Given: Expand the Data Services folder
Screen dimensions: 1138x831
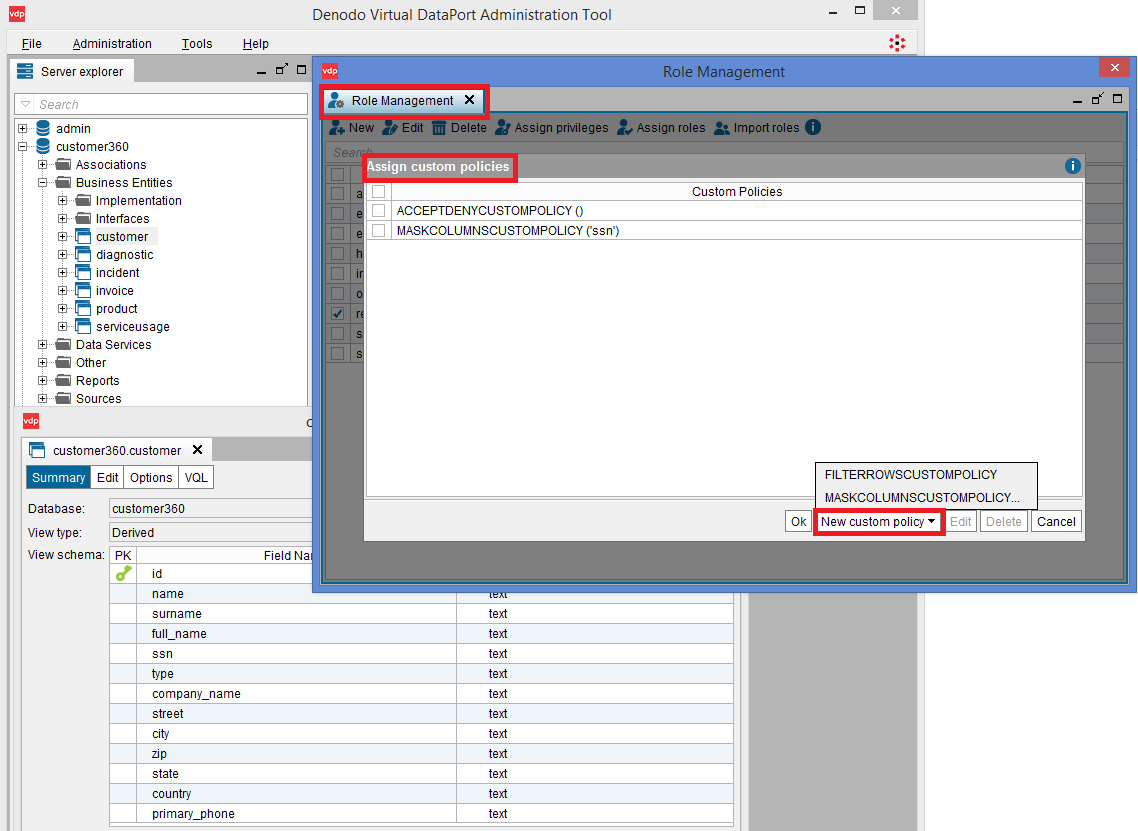Looking at the screenshot, I should [x=42, y=345].
